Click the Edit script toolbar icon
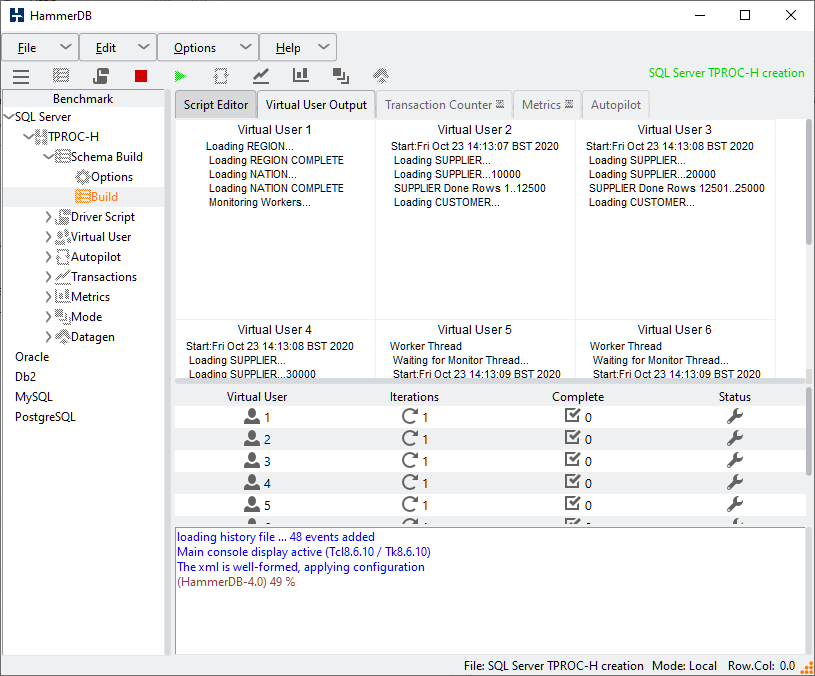This screenshot has width=815, height=676. pos(61,76)
